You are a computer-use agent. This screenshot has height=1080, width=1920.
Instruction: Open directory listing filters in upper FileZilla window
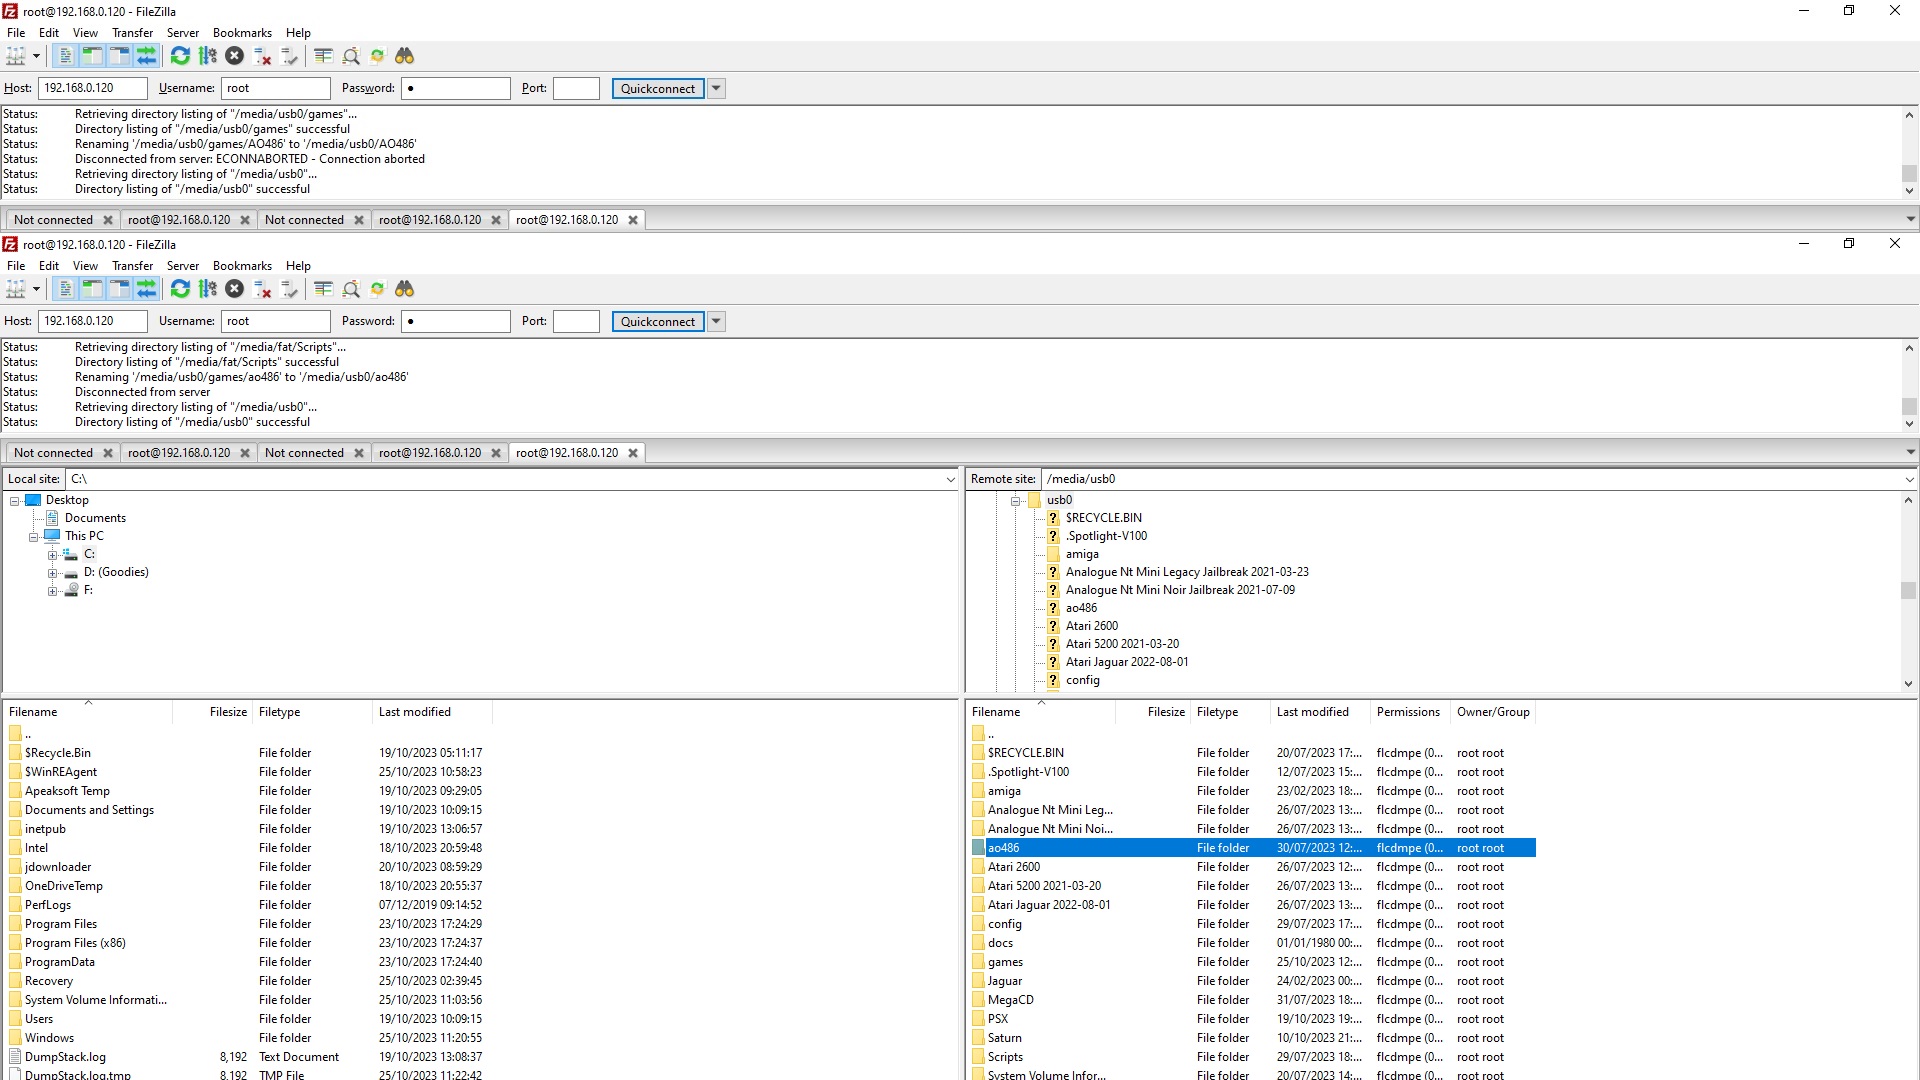tap(323, 56)
